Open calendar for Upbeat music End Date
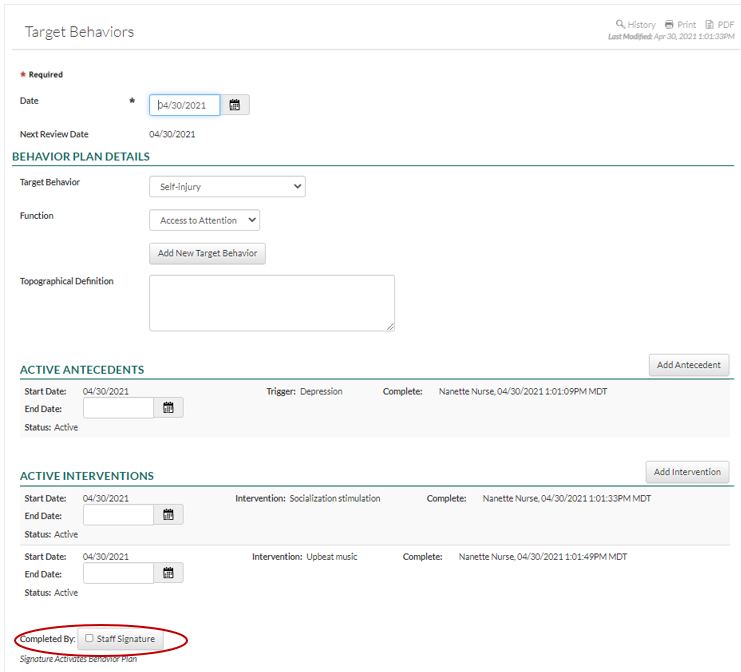The image size is (741, 672). tap(168, 573)
